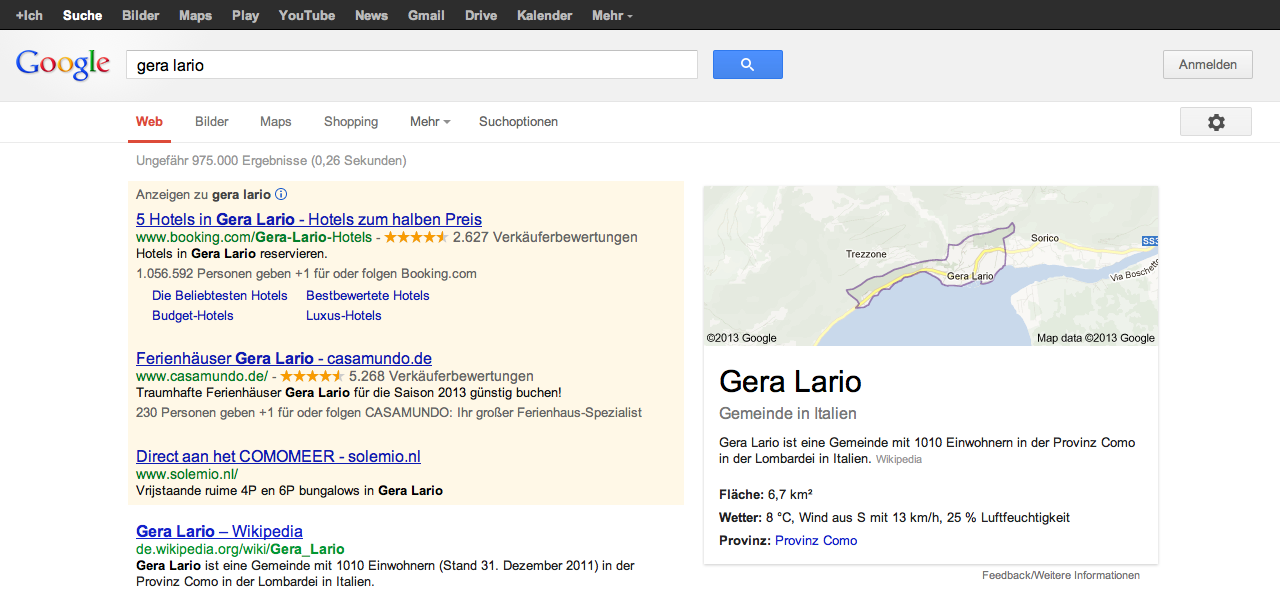Click the blue magnifier search button
1280x614 pixels.
click(x=747, y=65)
